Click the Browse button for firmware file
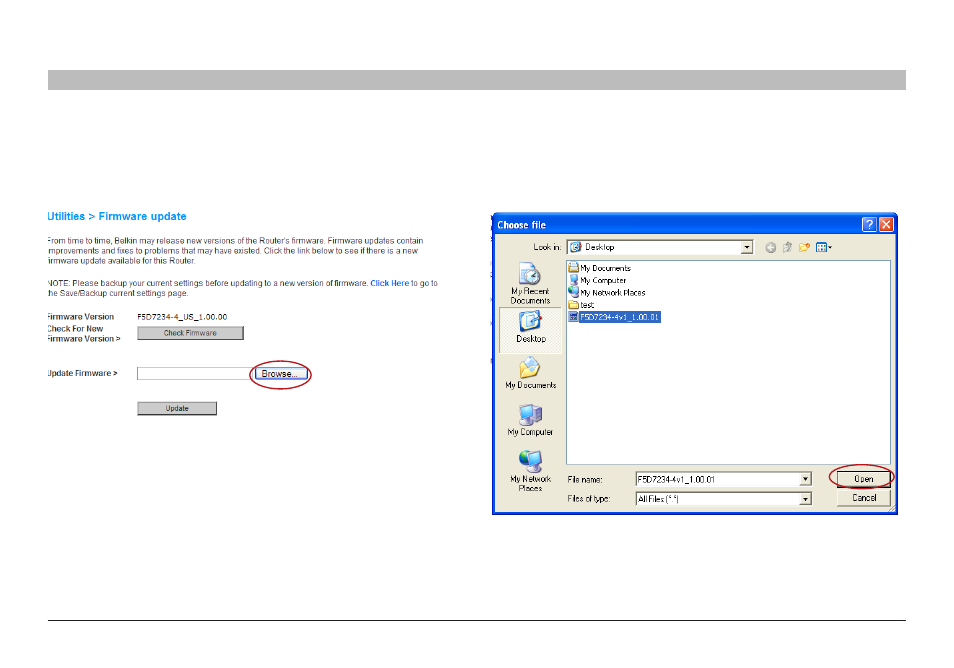 click(x=280, y=374)
